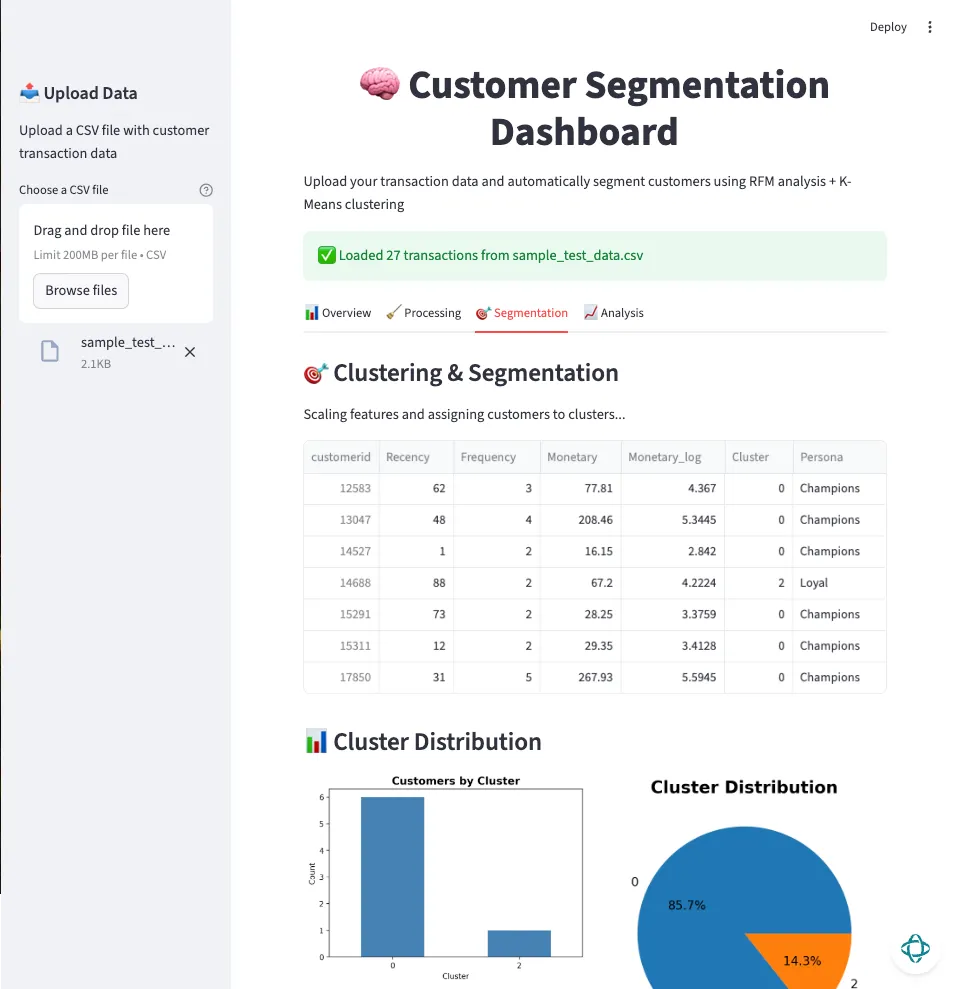Screen dimensions: 953x989
Task: Open the Processing tab
Action: coord(423,312)
